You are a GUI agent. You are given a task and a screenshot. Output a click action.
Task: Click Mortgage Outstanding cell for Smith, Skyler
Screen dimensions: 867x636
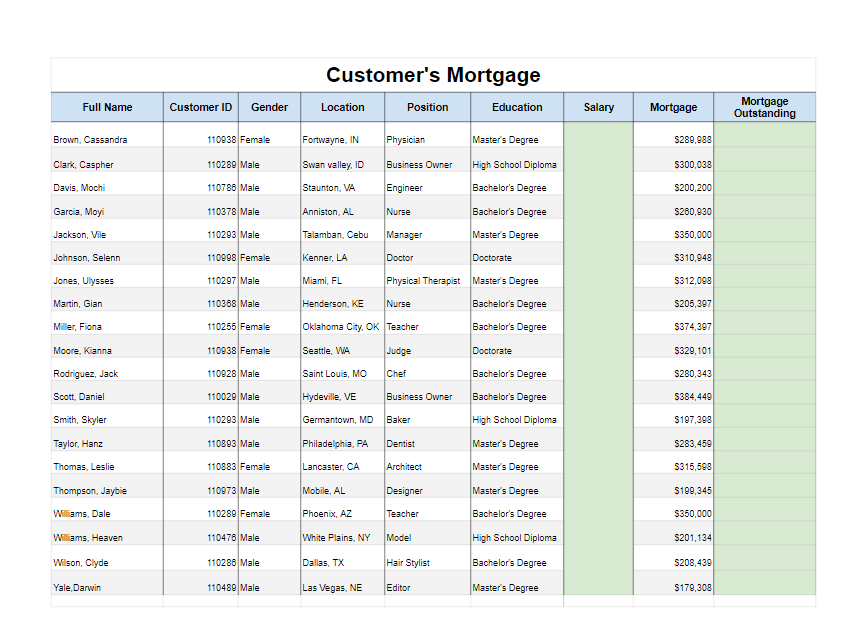point(764,420)
